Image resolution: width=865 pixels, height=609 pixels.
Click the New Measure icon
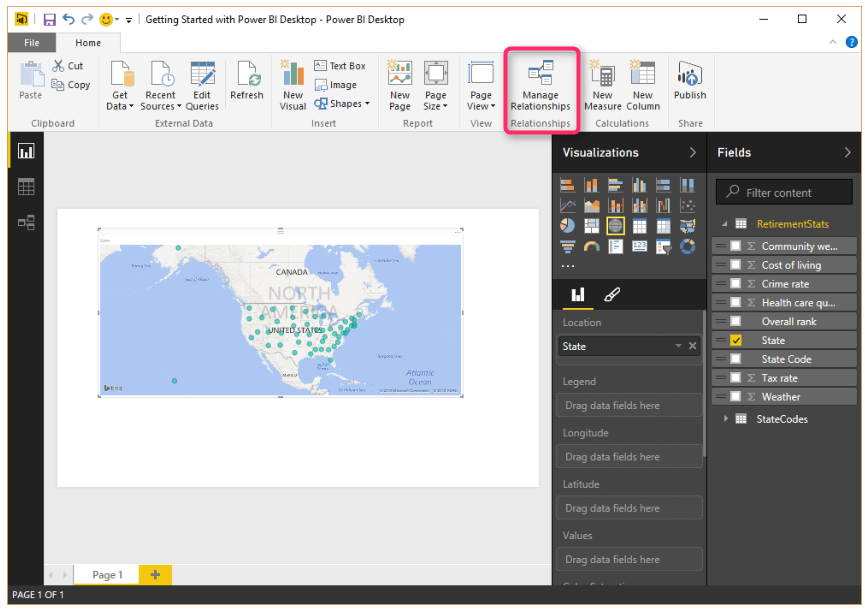(x=602, y=75)
